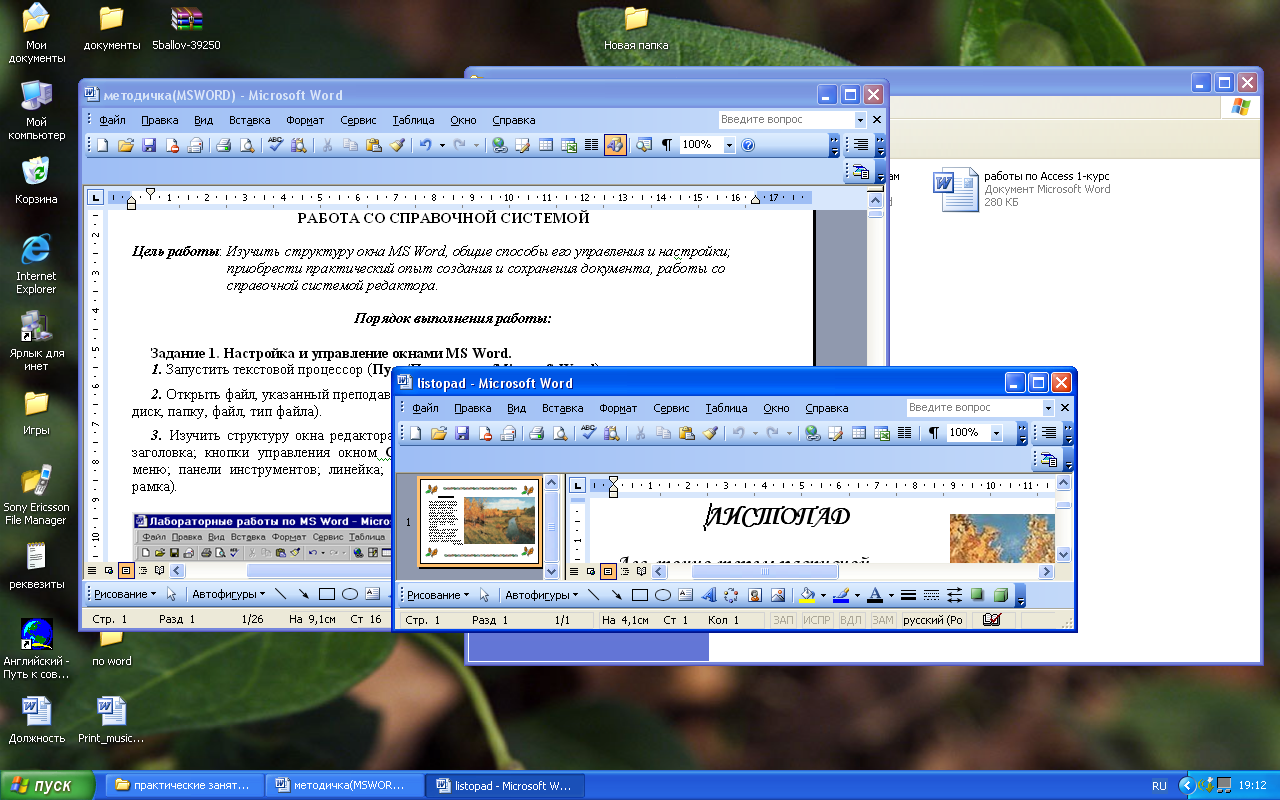Open Справка menu in методичка window
The height and width of the screenshot is (800, 1280).
(514, 120)
